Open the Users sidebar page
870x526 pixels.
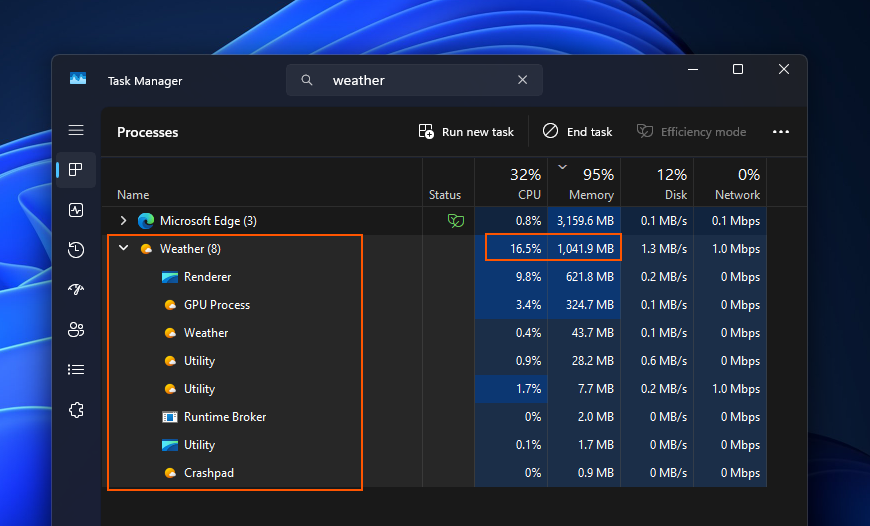pyautogui.click(x=76, y=330)
